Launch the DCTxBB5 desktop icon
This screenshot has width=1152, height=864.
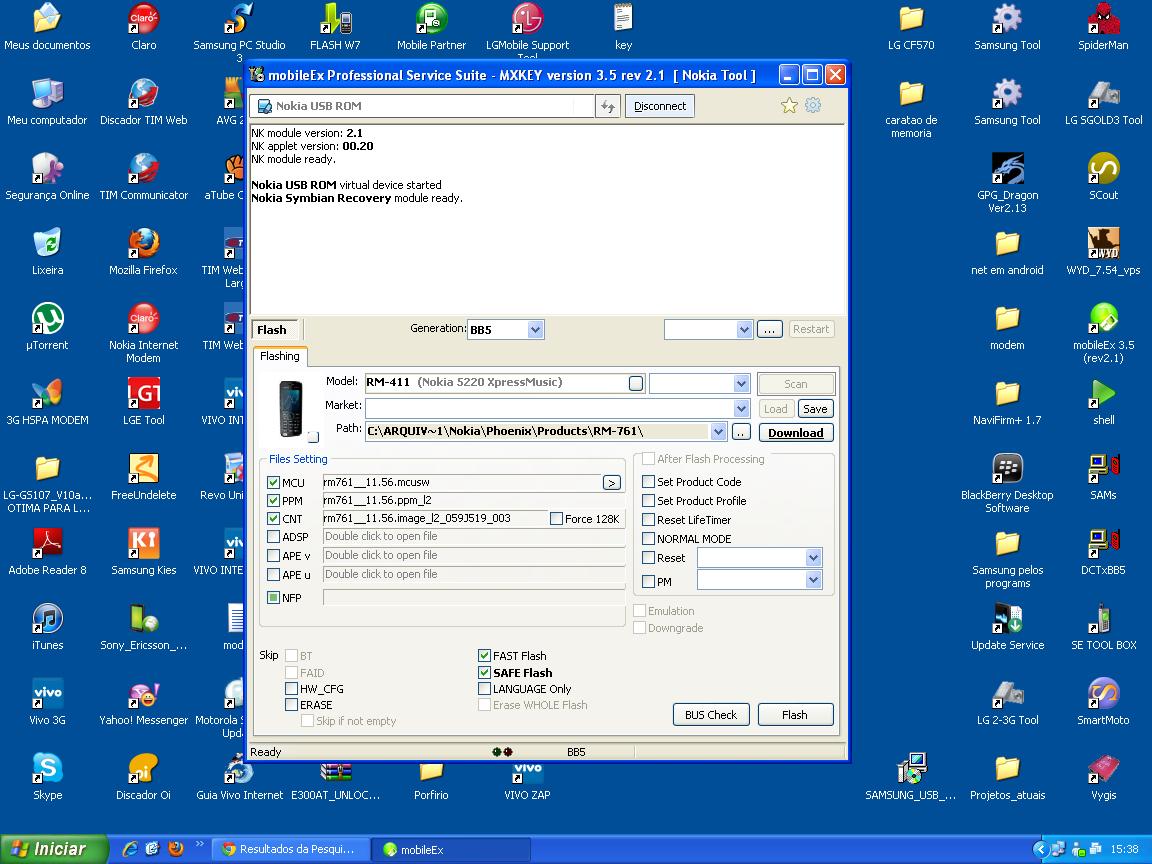pyautogui.click(x=1104, y=550)
